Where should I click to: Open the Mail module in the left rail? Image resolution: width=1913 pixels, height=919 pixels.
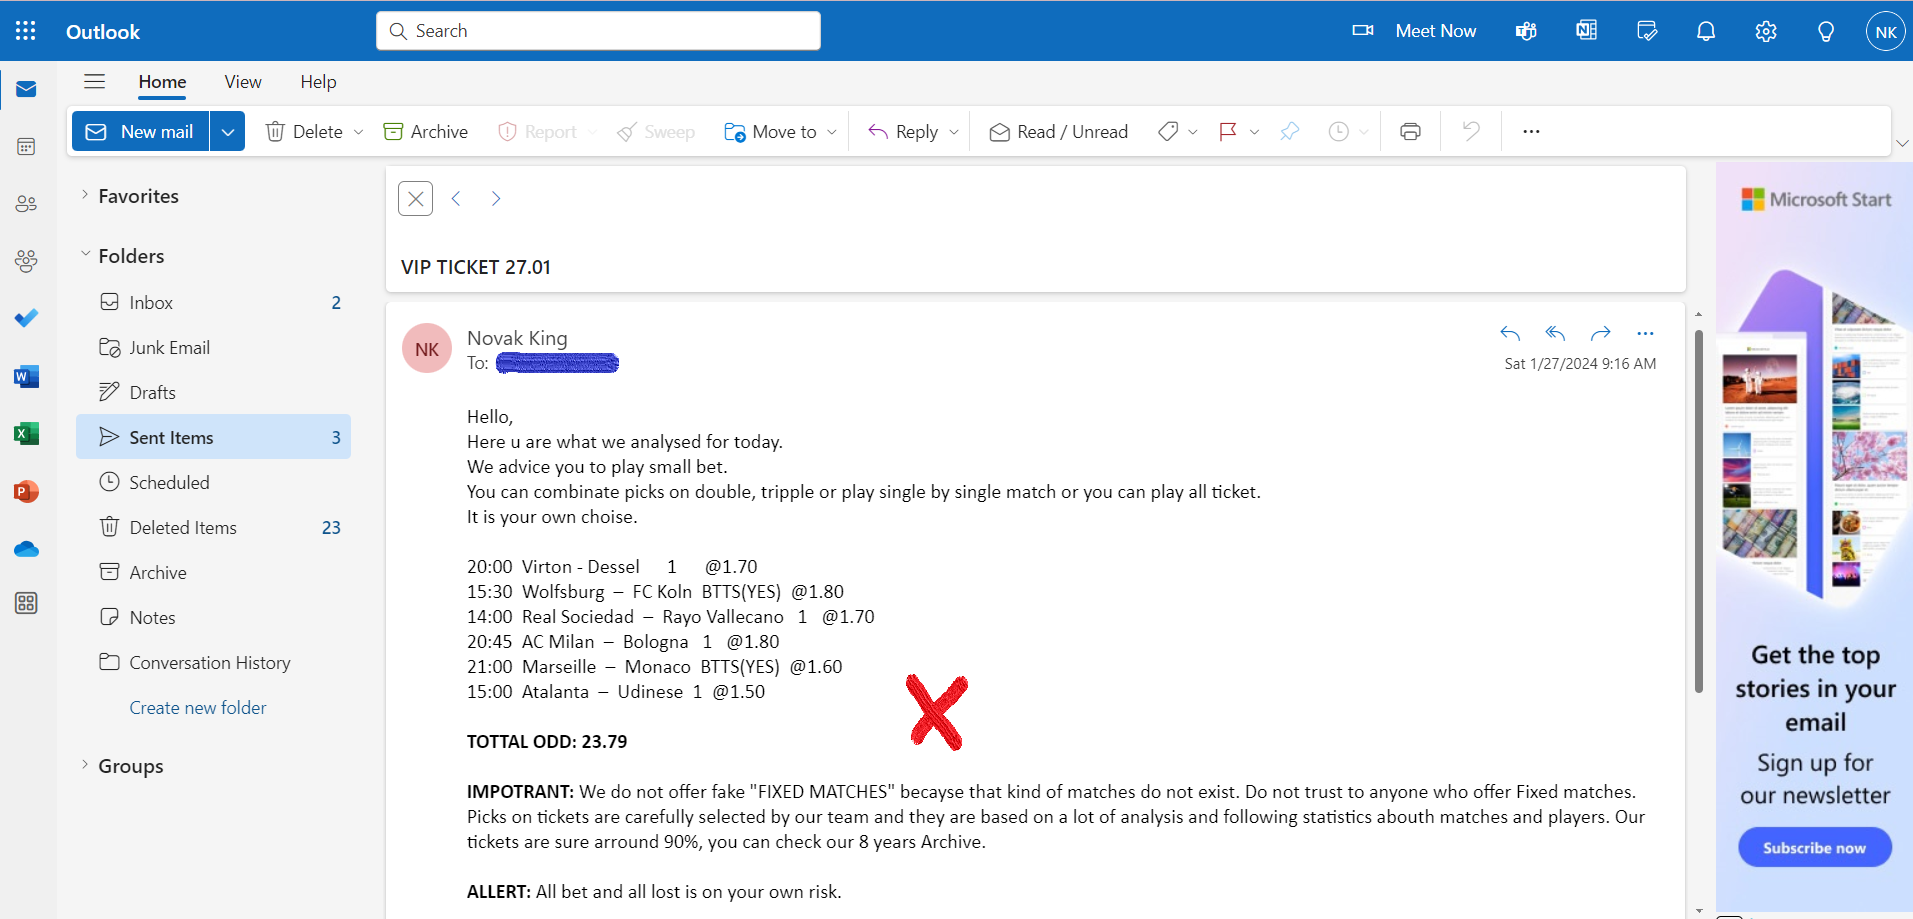click(26, 90)
